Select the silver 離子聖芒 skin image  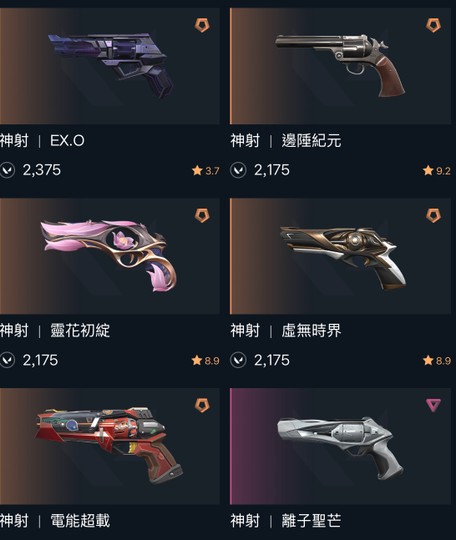coord(340,446)
